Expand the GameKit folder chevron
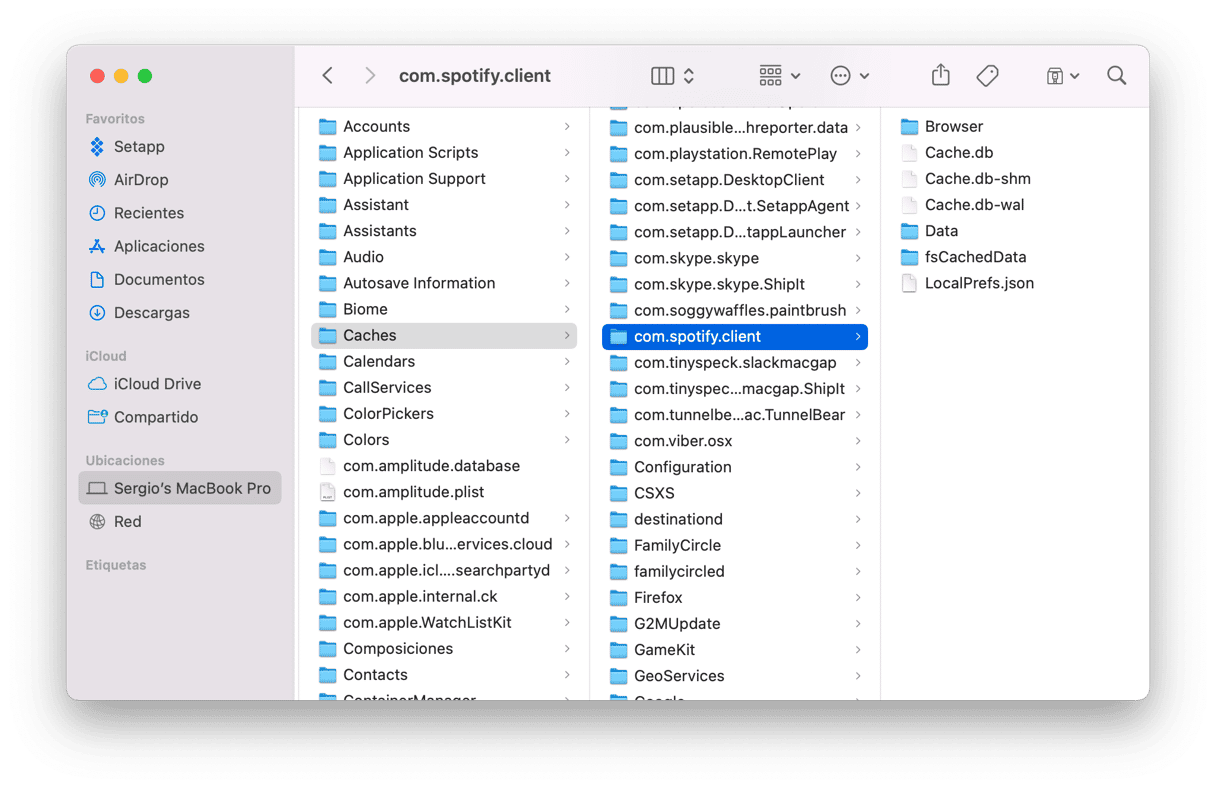The image size is (1216, 788). (x=858, y=650)
